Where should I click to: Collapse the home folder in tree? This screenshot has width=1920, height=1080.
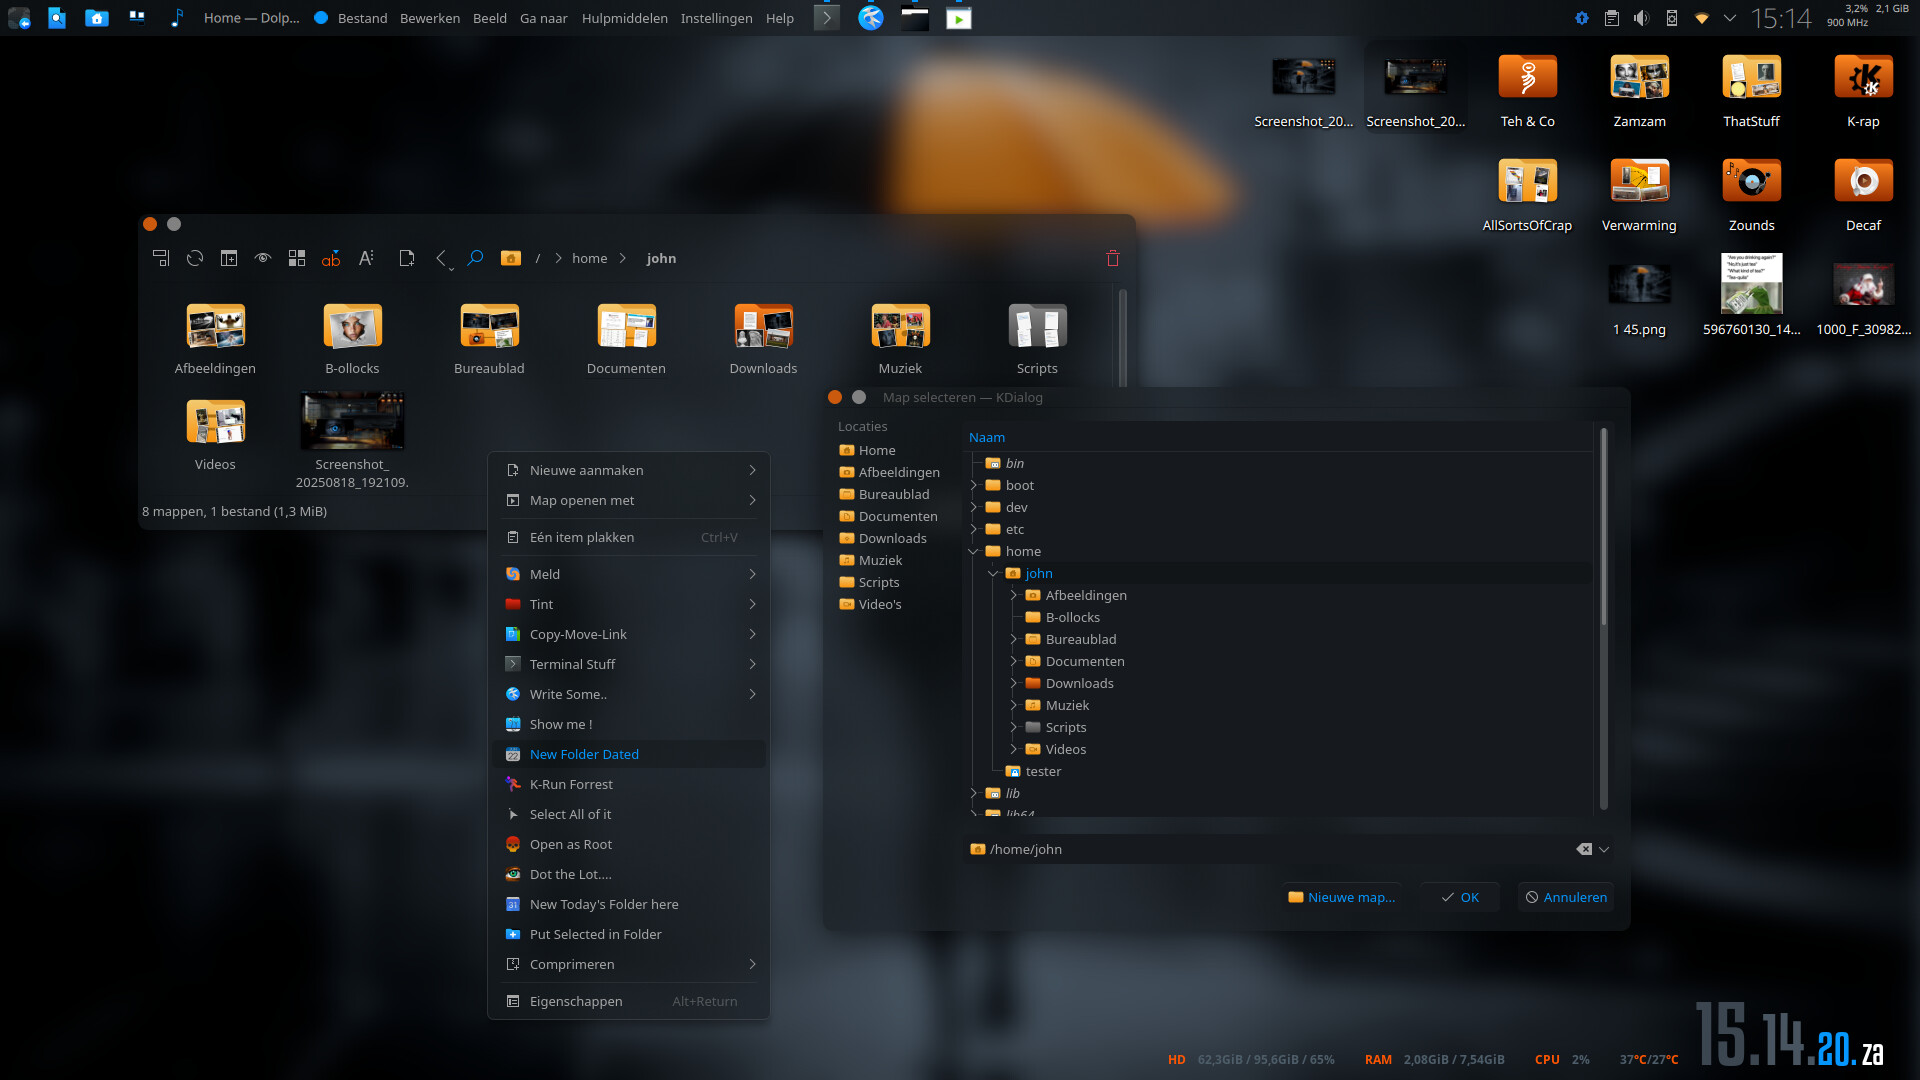tap(973, 551)
